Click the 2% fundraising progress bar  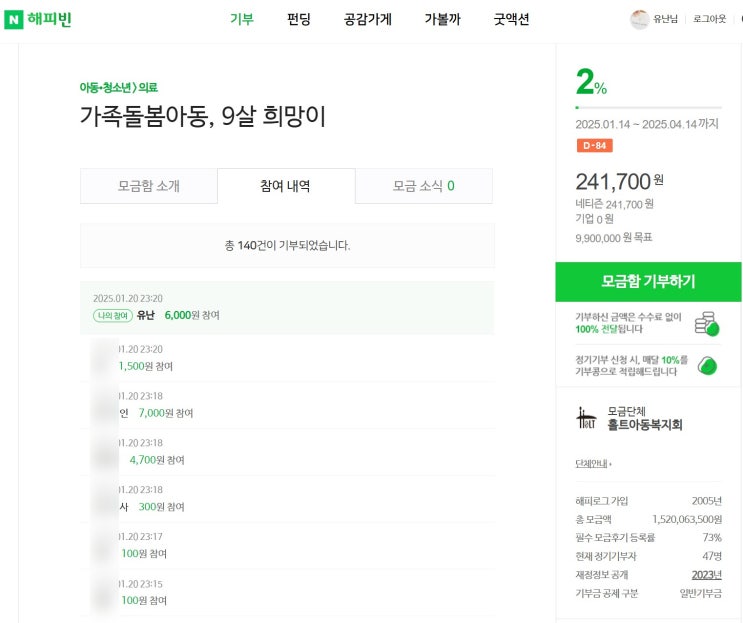647,106
